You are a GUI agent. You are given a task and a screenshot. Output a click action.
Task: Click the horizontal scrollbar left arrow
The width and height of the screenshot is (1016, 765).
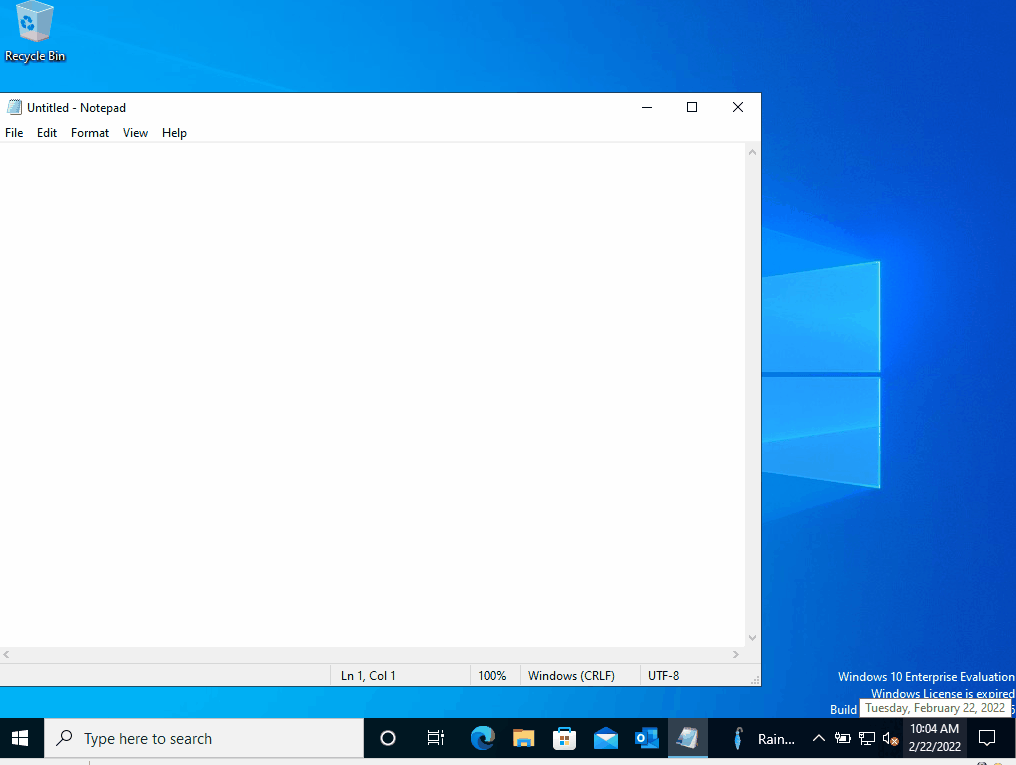click(x=6, y=654)
